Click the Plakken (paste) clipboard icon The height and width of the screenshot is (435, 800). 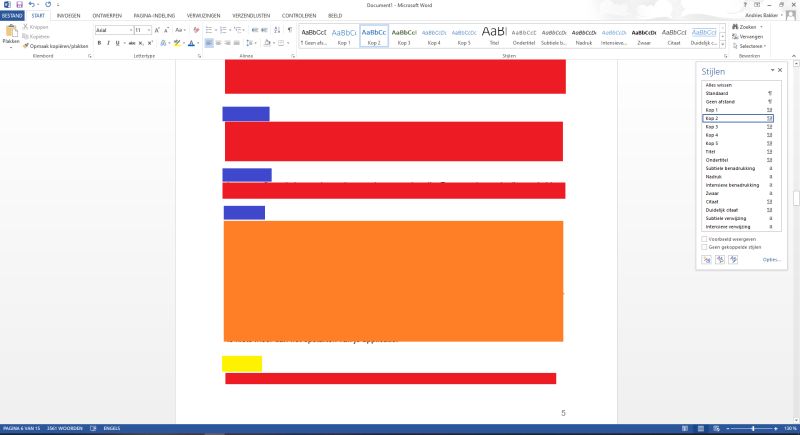[x=11, y=32]
